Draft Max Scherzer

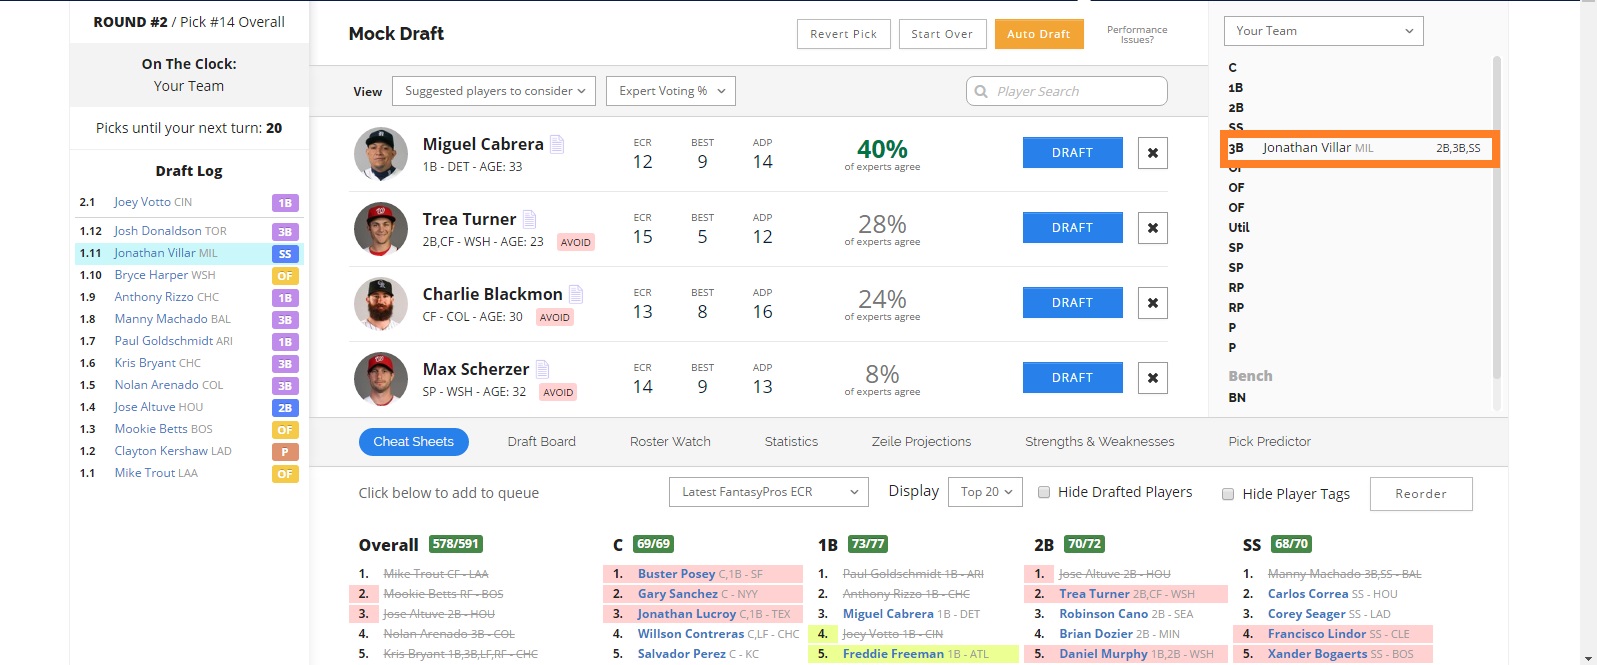[x=1072, y=378]
